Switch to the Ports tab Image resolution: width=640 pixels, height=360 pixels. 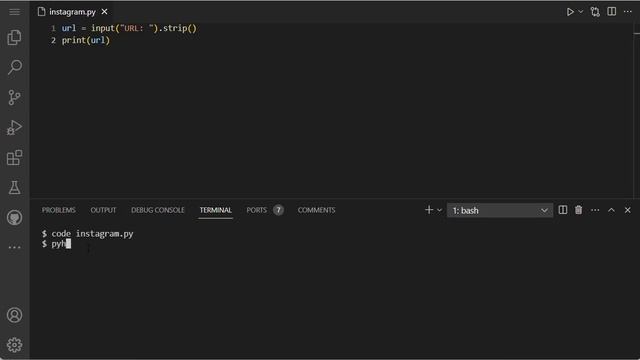click(x=256, y=210)
